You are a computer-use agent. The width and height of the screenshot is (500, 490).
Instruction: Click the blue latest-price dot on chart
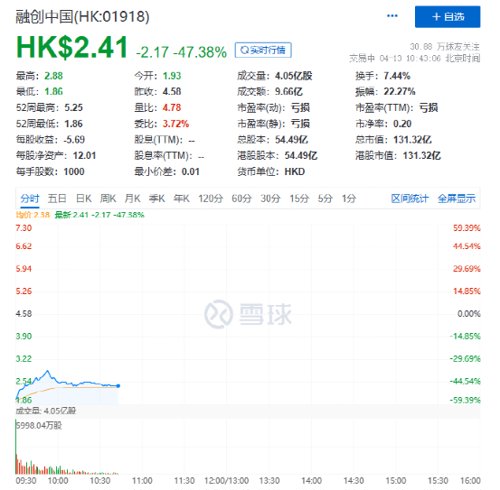point(118,386)
